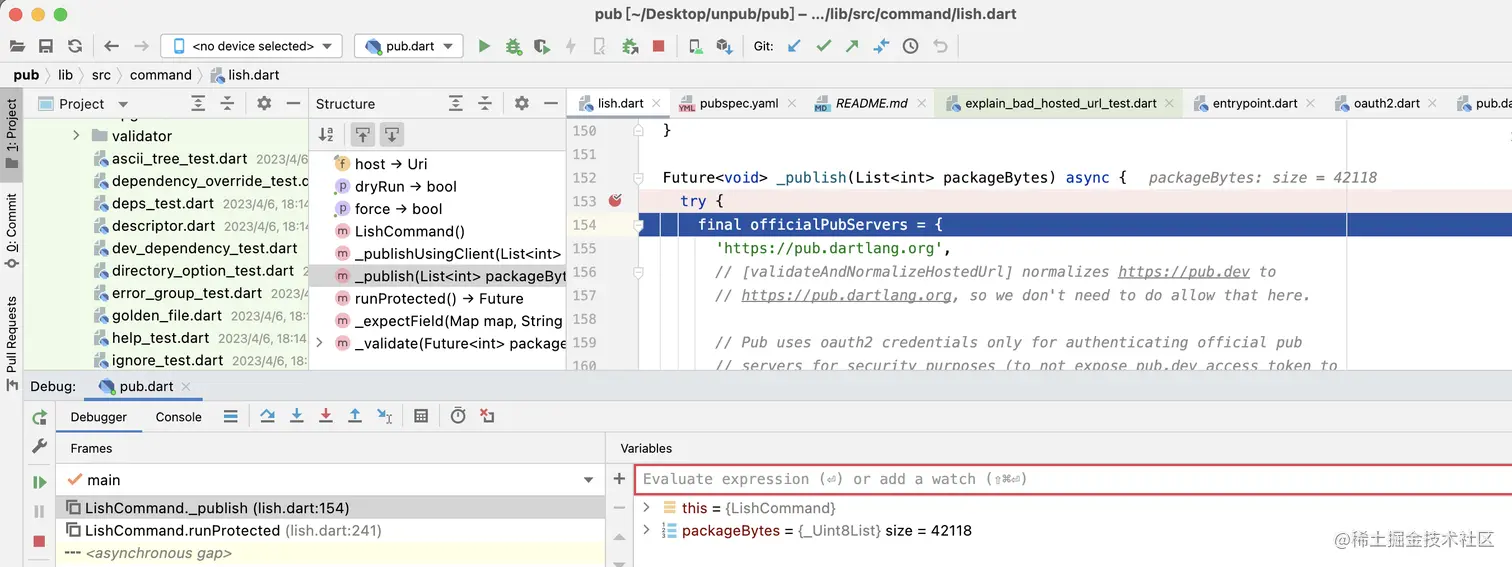Toggle breakpoint on line 153

pos(615,201)
